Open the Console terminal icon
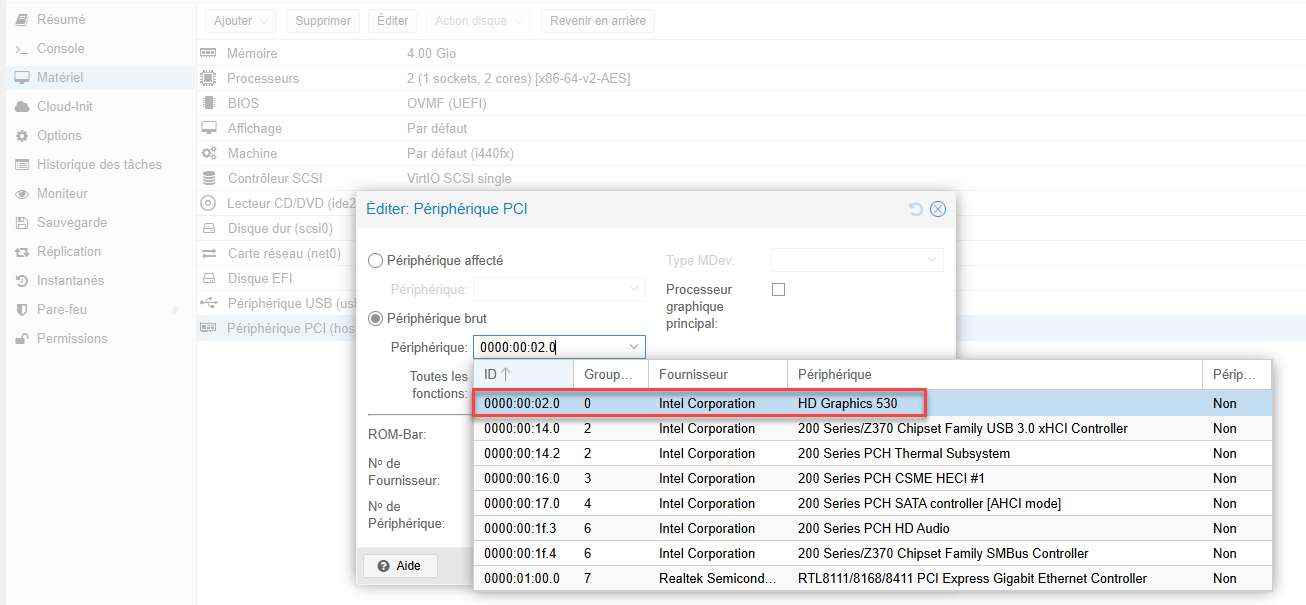Image resolution: width=1306 pixels, height=605 pixels. tap(22, 49)
